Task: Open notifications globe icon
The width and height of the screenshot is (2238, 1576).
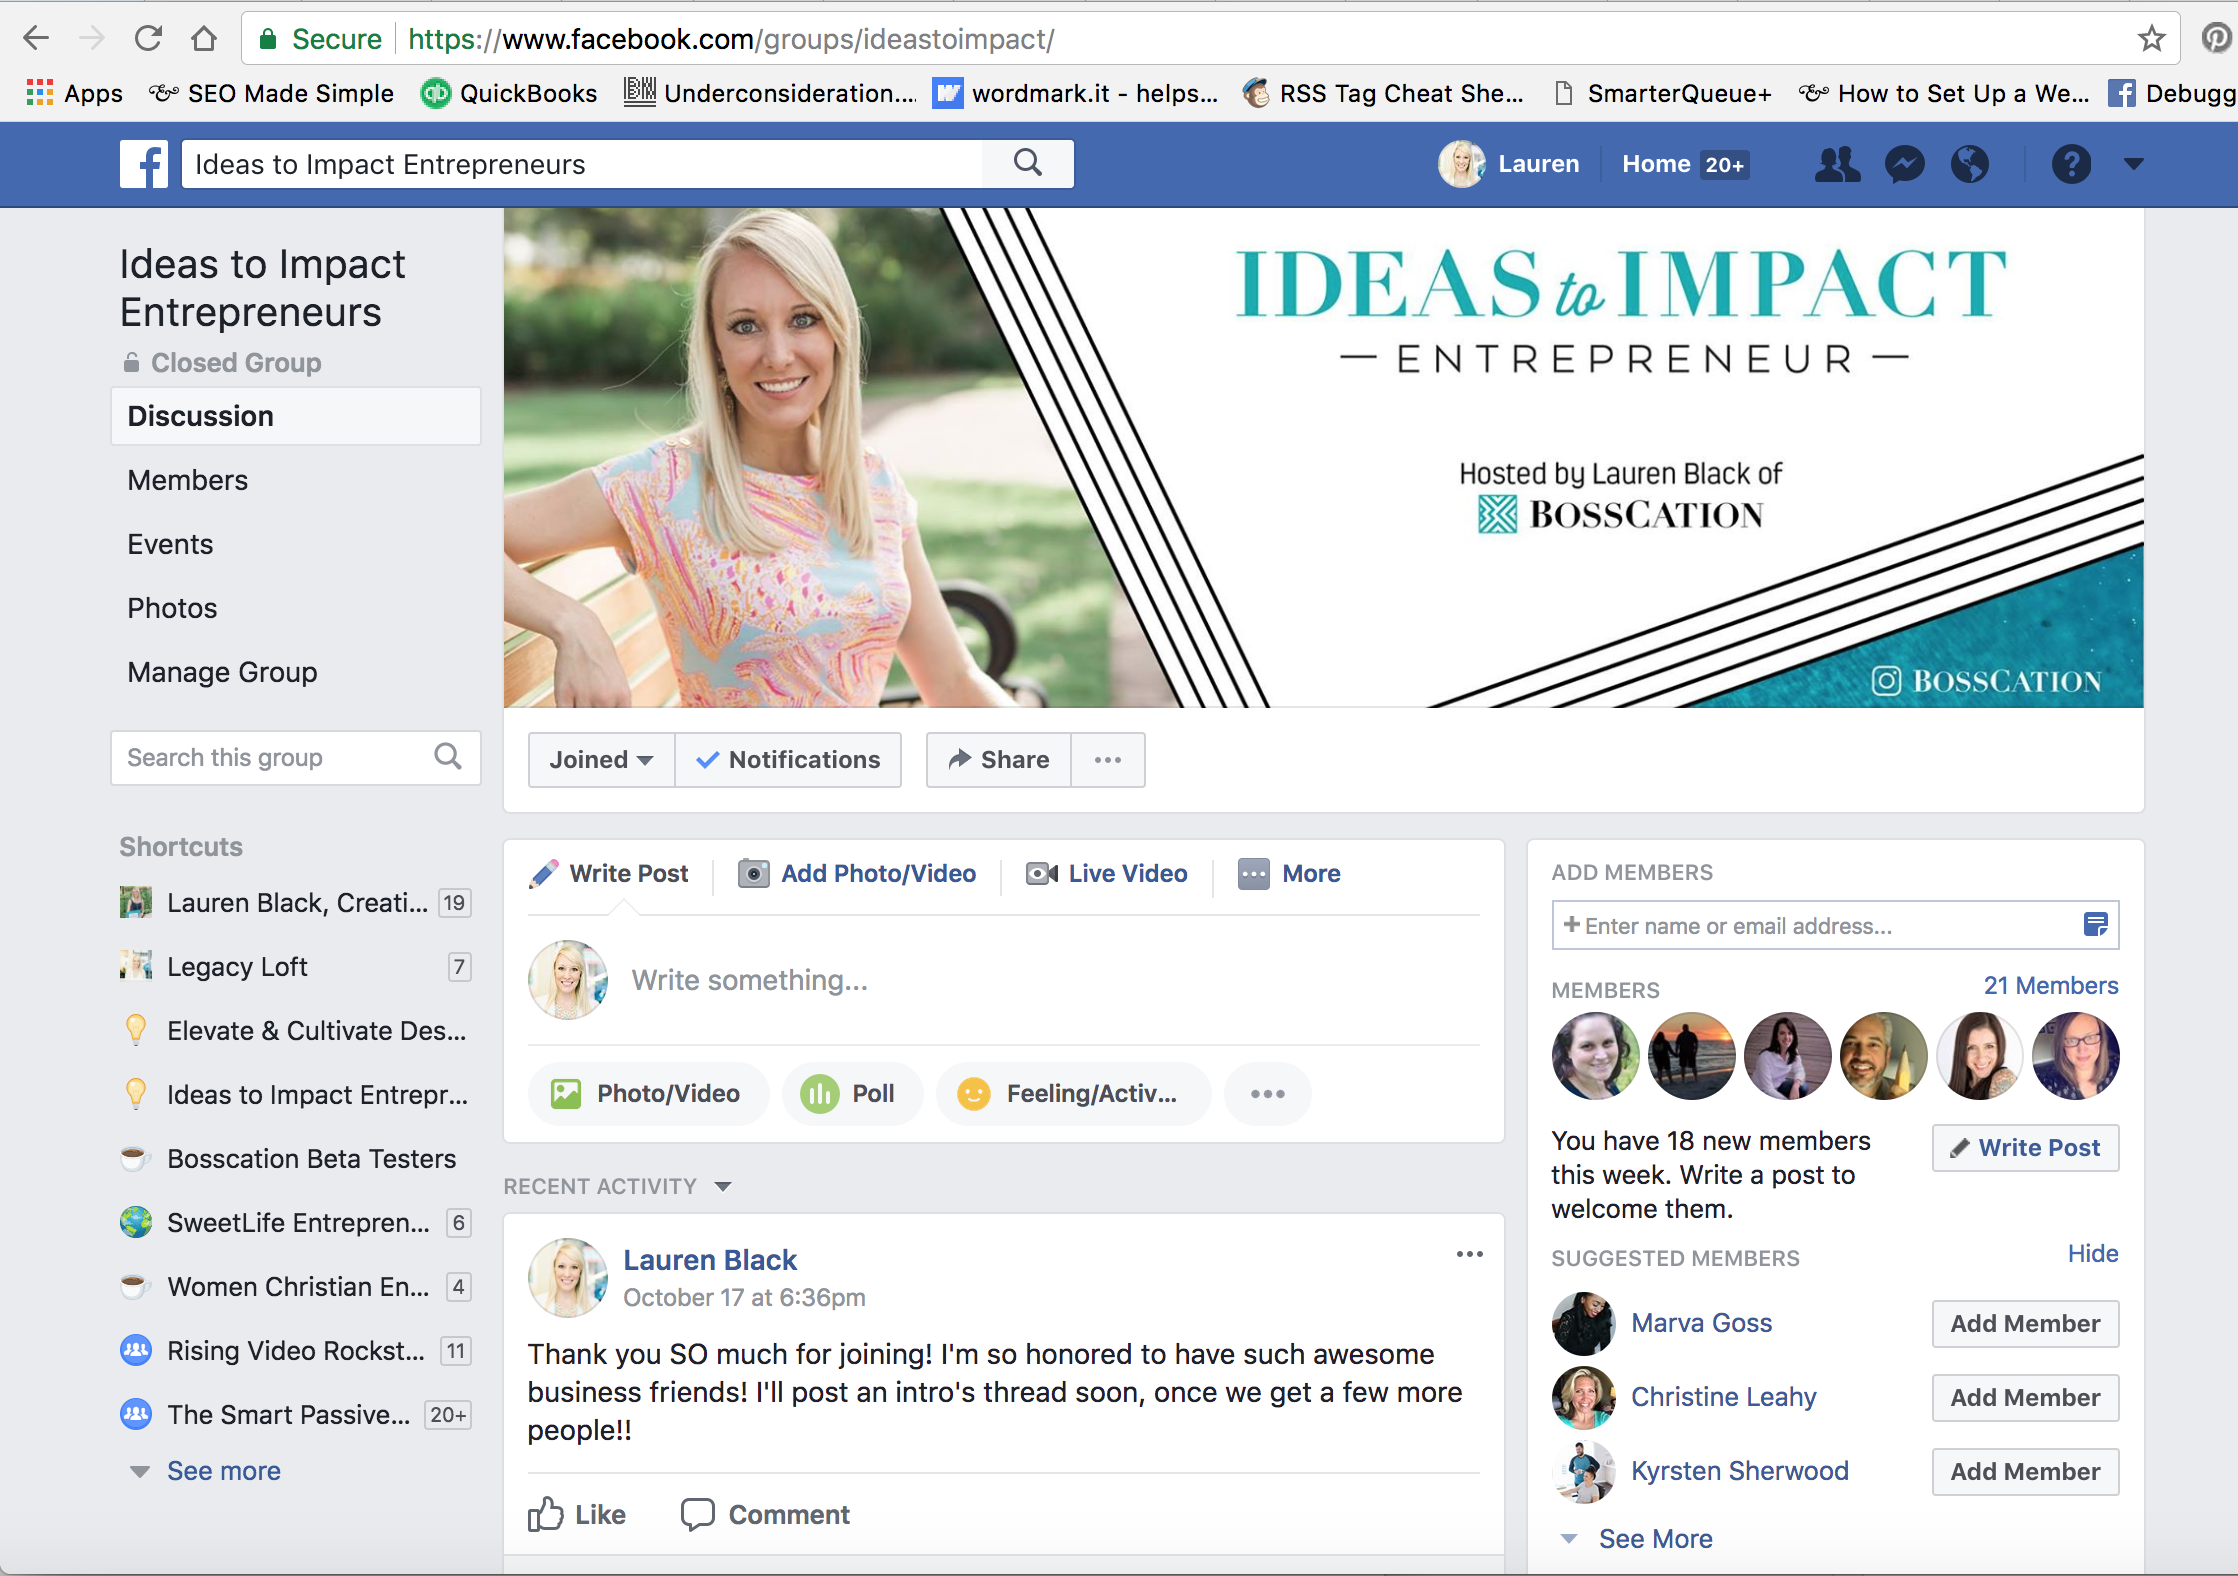Action: [1970, 164]
